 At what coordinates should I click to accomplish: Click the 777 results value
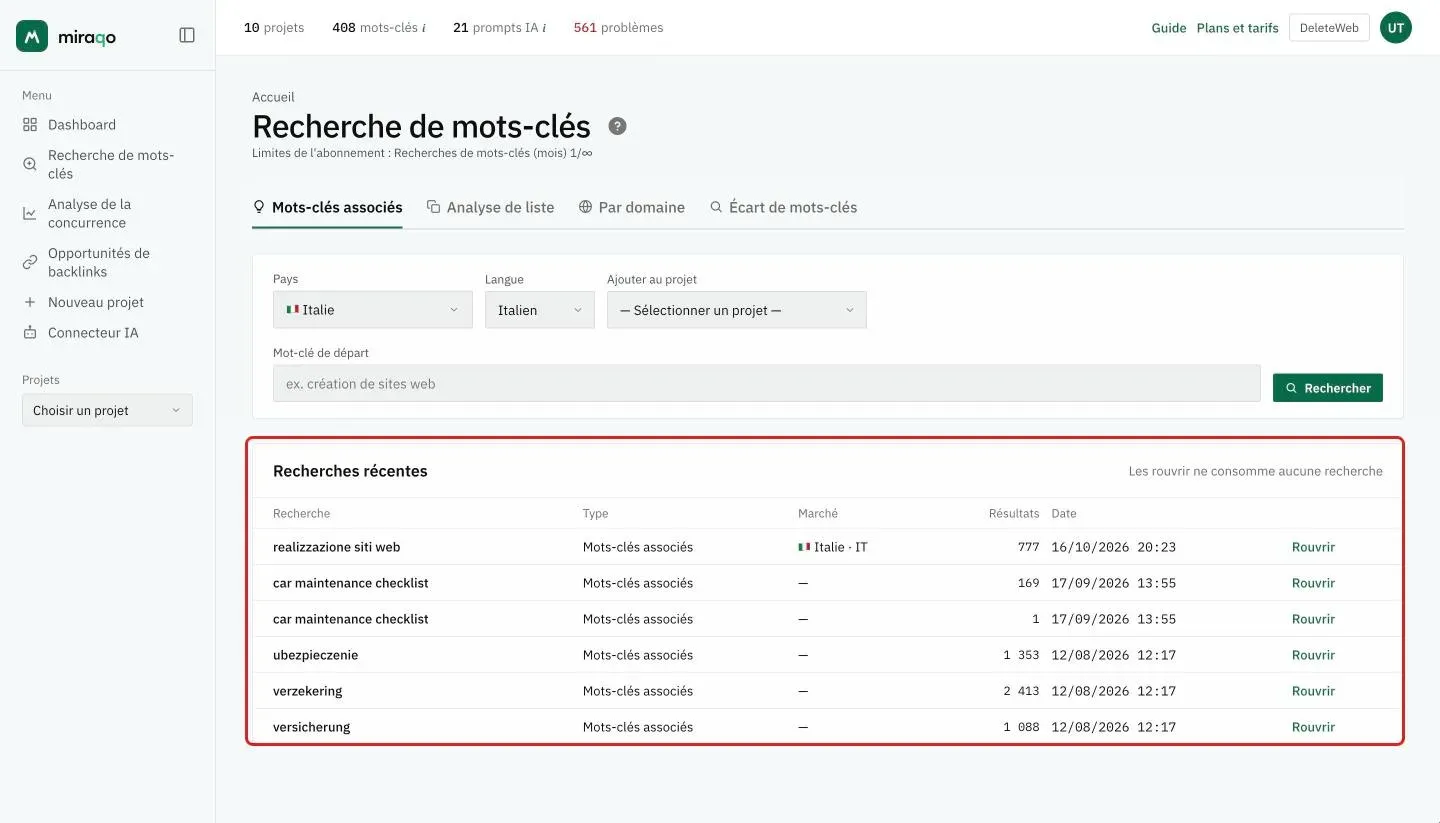coord(1027,547)
